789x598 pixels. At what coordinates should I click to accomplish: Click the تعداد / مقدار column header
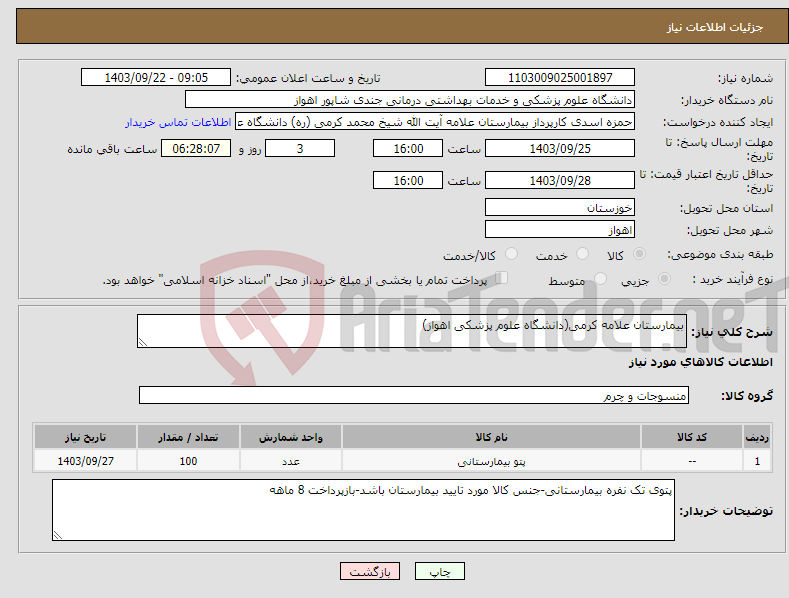coord(188,437)
